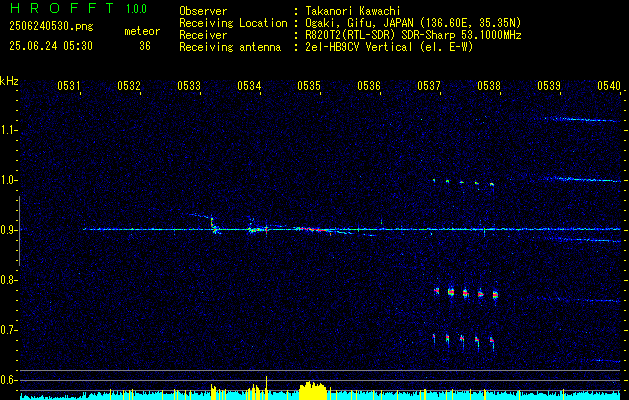Click the meteor label

pos(142,31)
